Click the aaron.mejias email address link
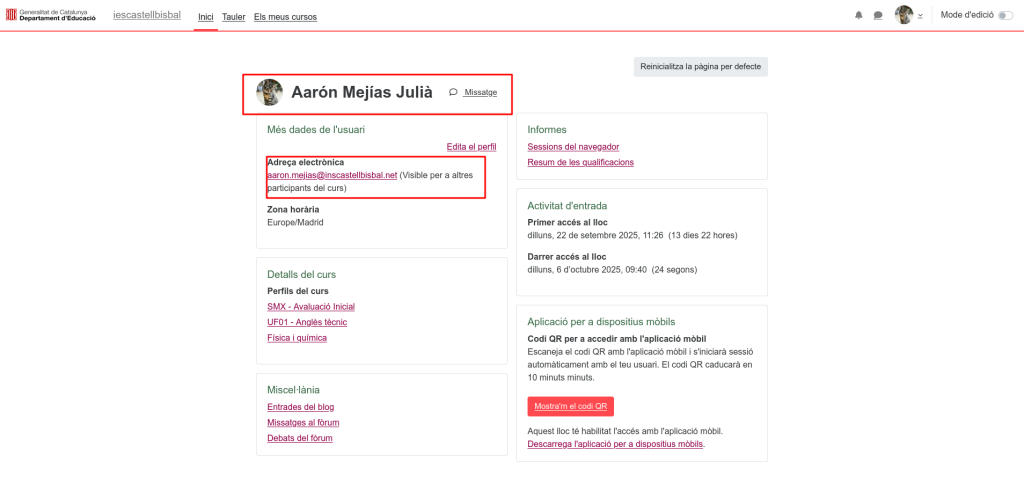The width and height of the screenshot is (1024, 498). pyautogui.click(x=332, y=175)
